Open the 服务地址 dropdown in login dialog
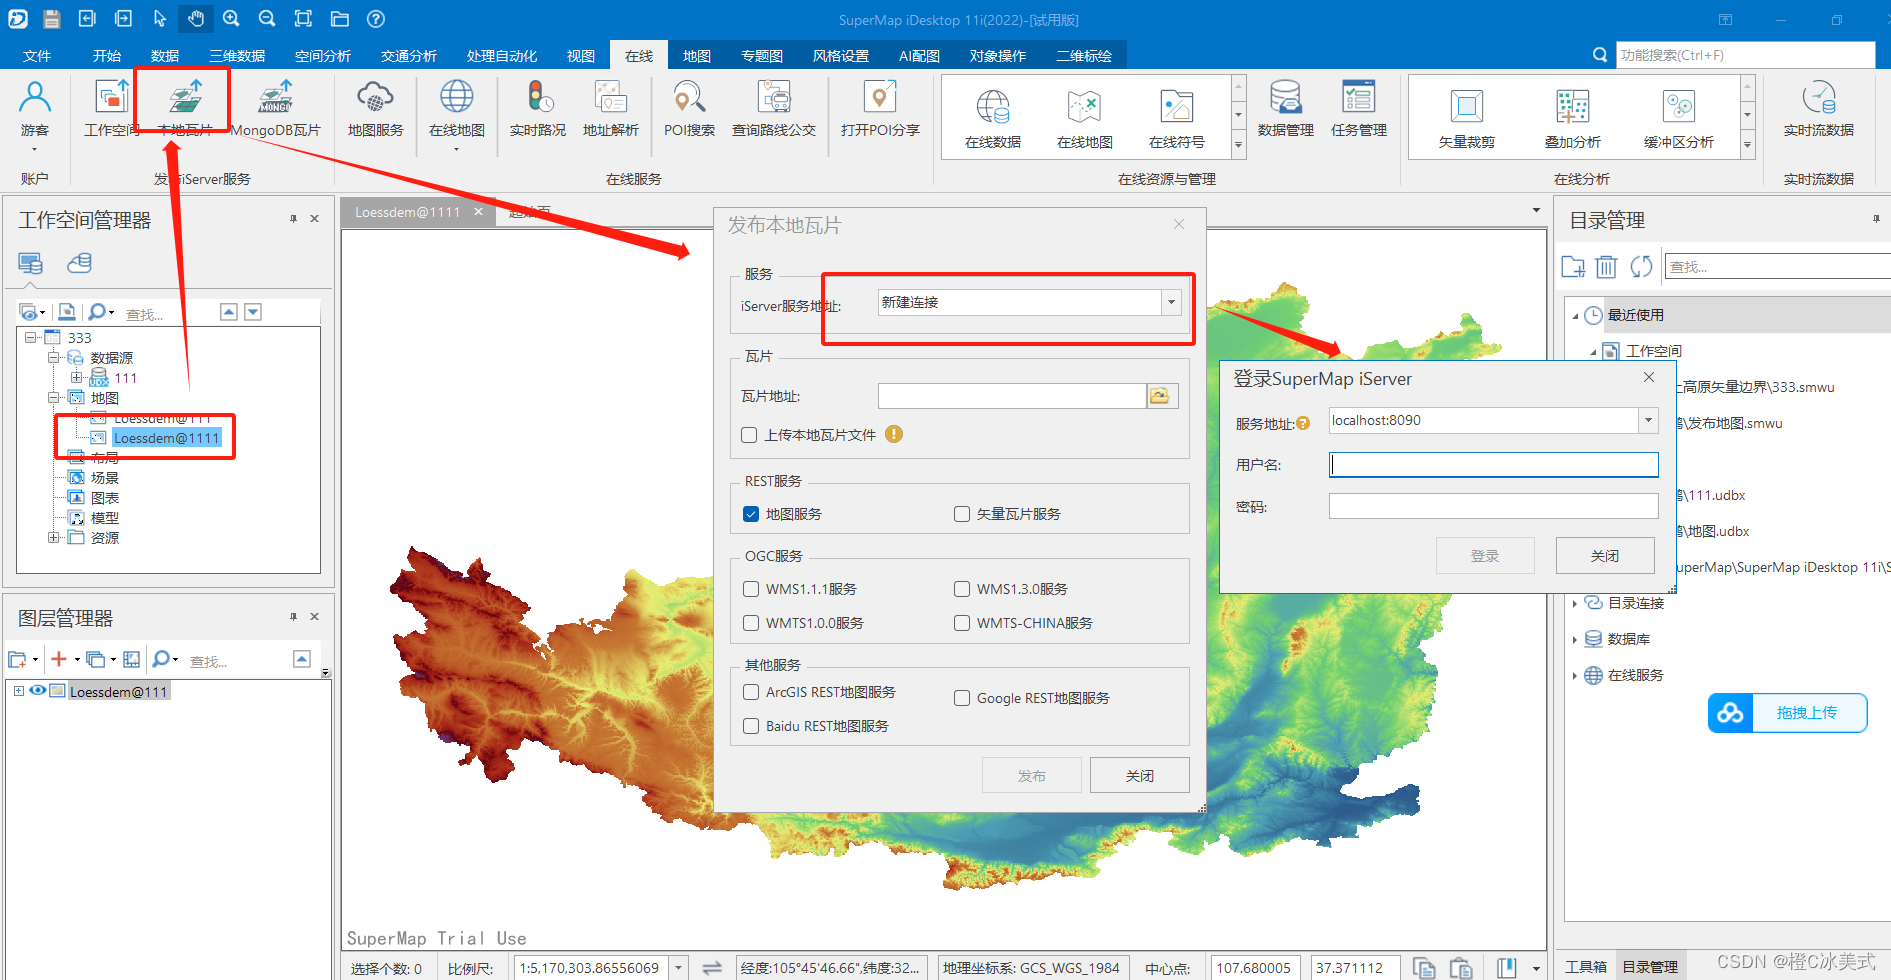 coord(1648,420)
